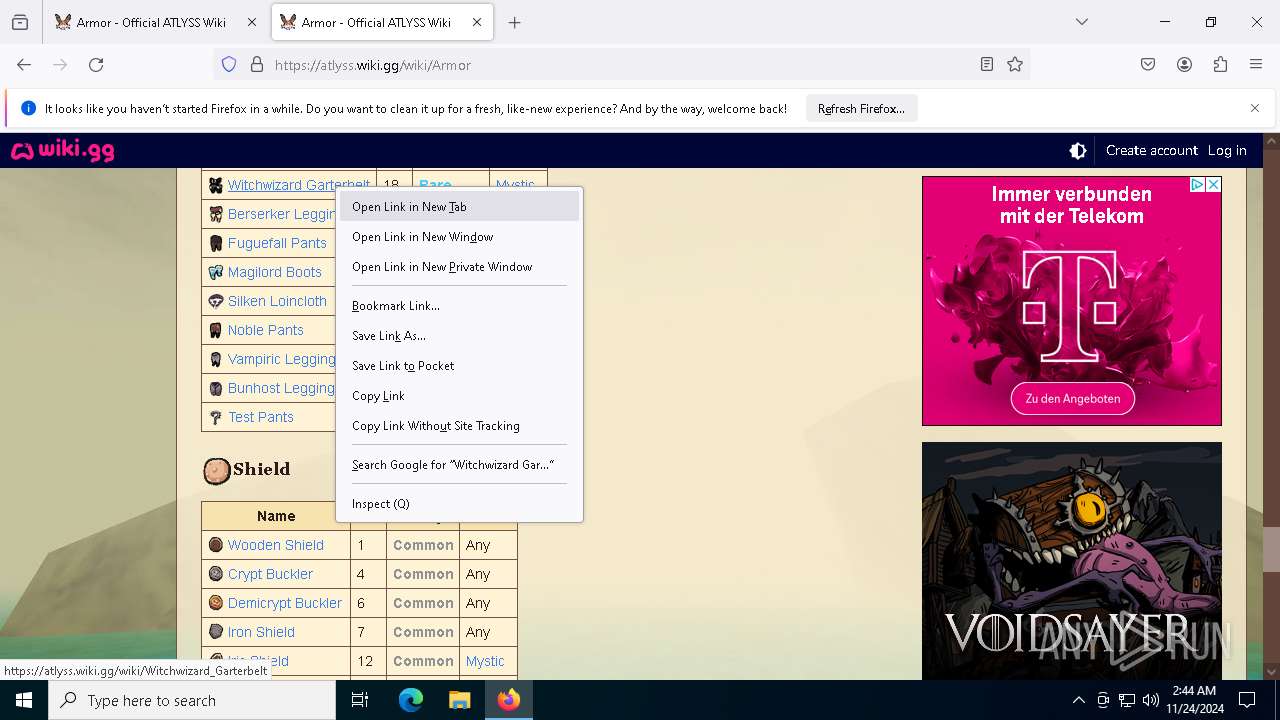The height and width of the screenshot is (720, 1280).
Task: Open tracking protection shield icon
Action: 229,65
